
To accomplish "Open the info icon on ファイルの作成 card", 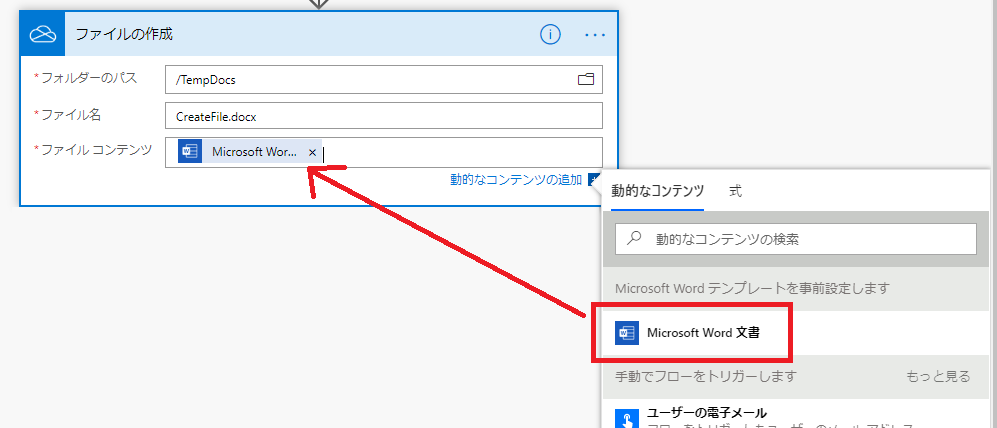I will [550, 35].
